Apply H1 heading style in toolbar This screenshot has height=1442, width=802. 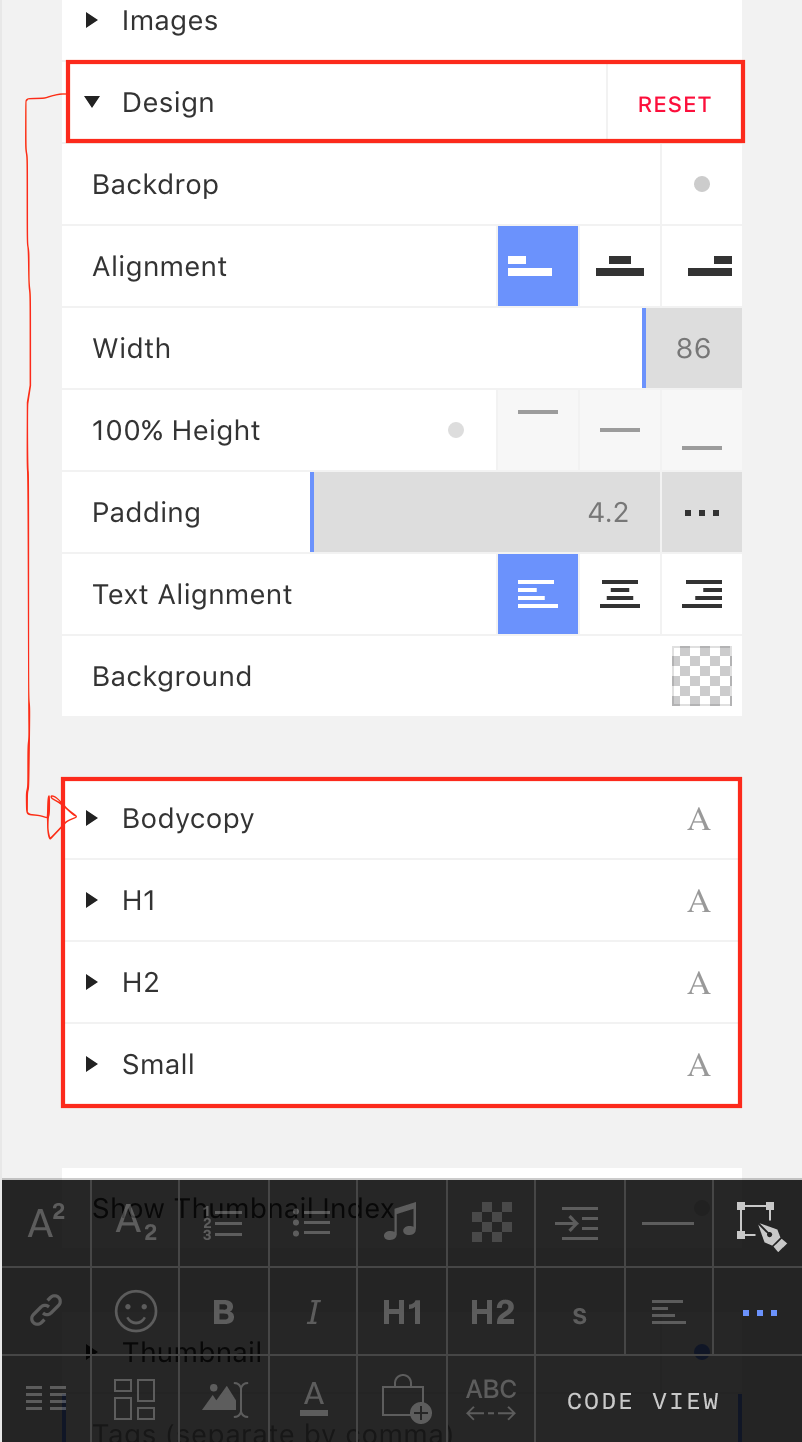(x=401, y=1311)
